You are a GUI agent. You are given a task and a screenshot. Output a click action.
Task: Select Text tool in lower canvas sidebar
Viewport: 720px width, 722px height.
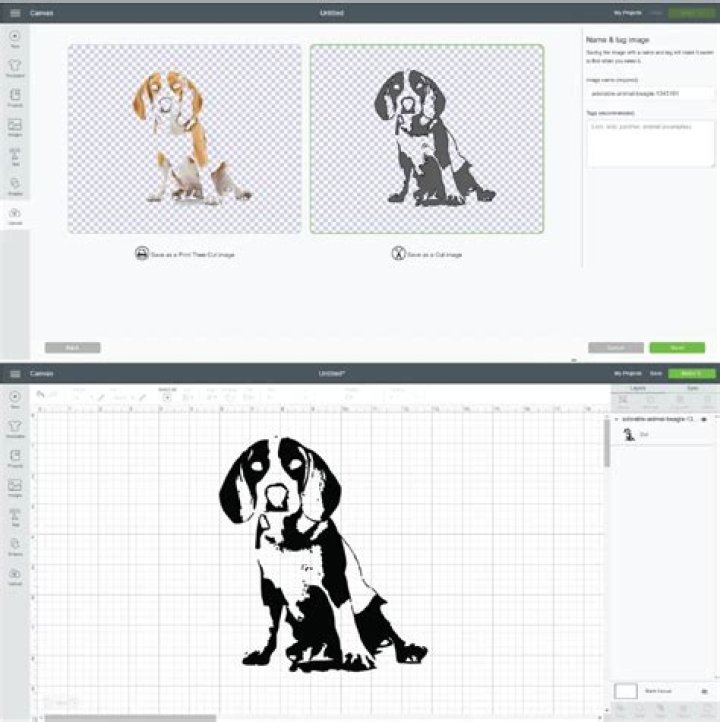pos(15,518)
